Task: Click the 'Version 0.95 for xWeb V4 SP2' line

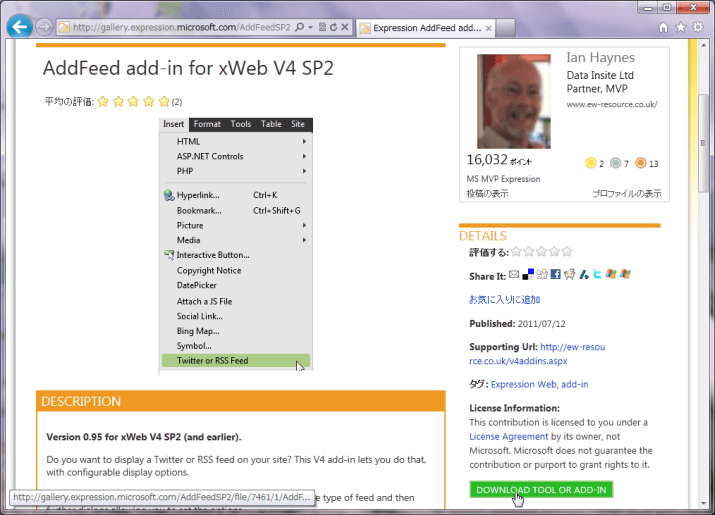Action: 144,437
